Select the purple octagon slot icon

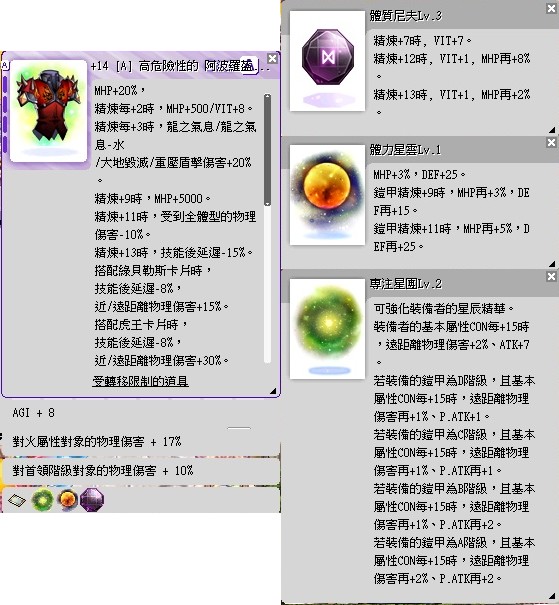[x=92, y=500]
